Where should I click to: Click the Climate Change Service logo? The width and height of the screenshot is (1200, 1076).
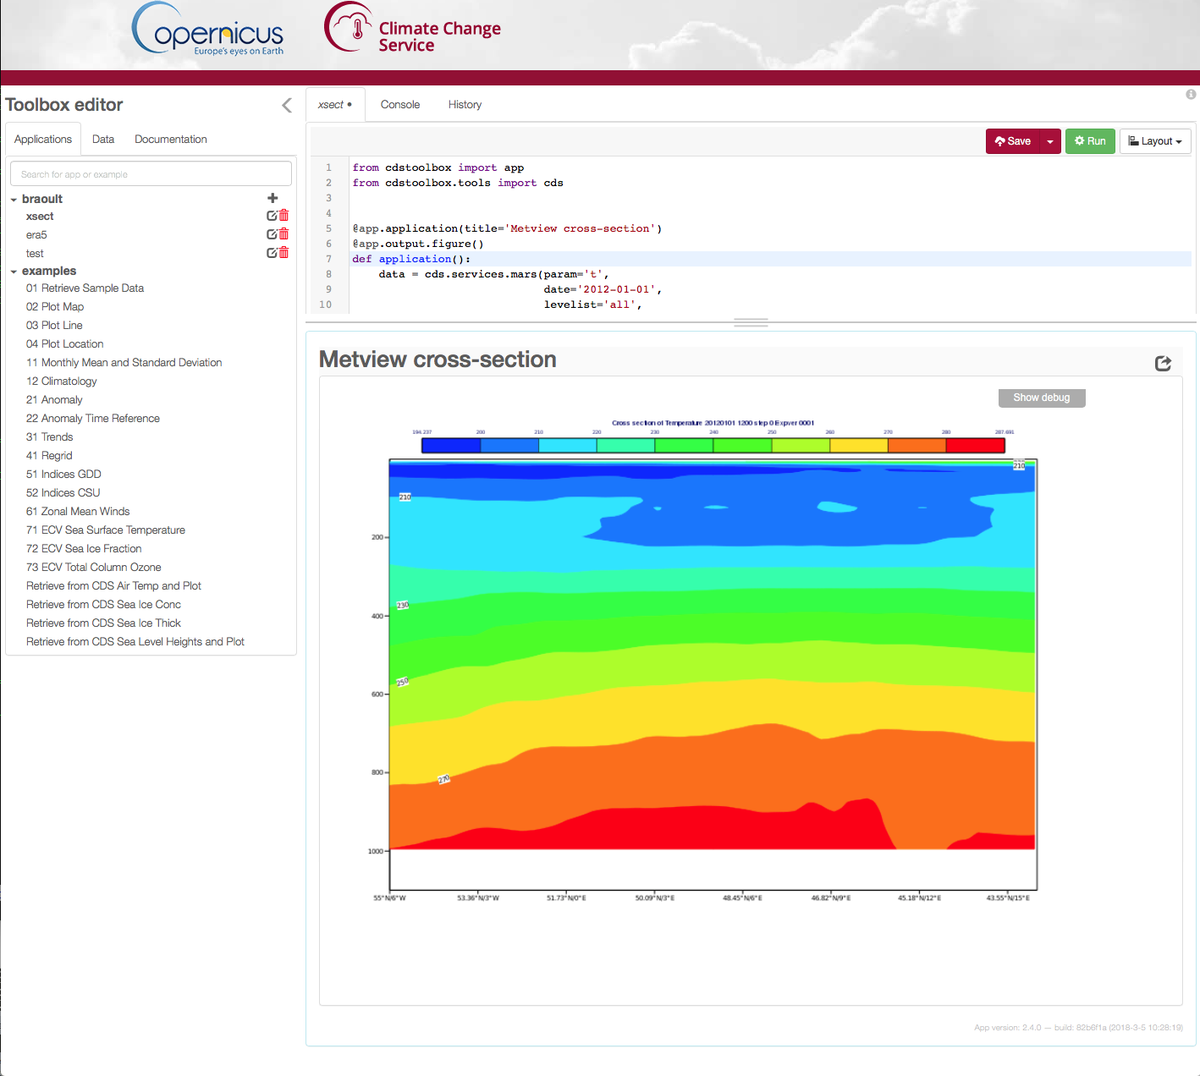tap(413, 28)
